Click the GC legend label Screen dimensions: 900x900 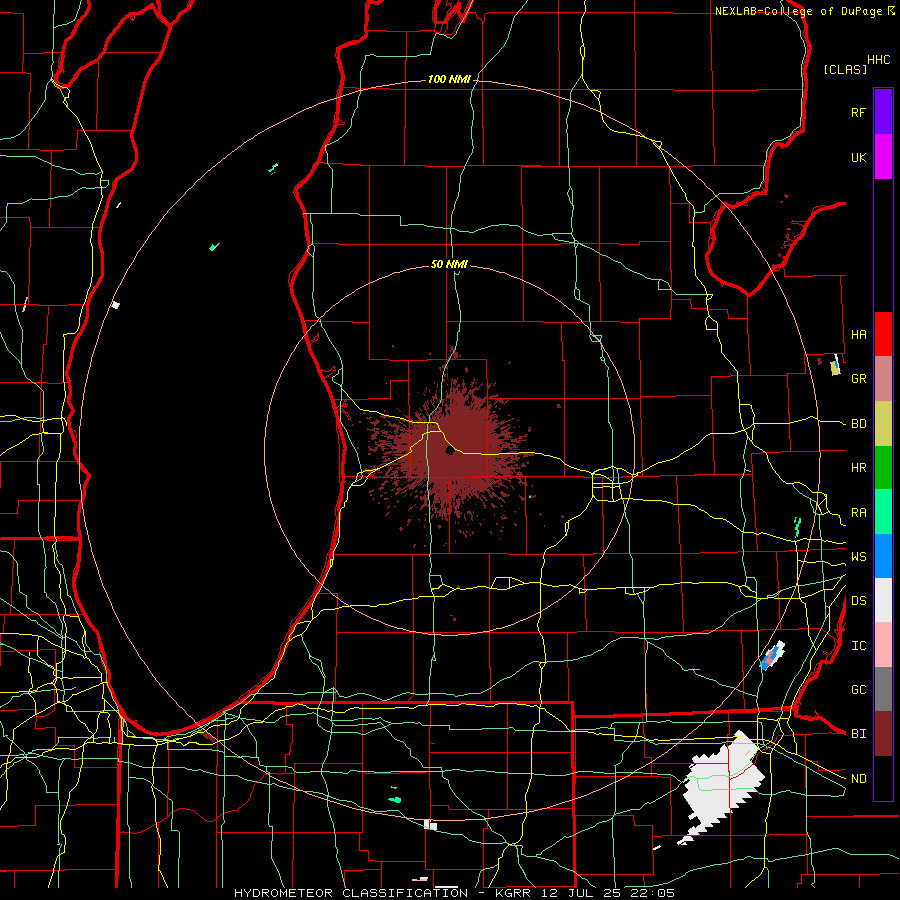[858, 690]
